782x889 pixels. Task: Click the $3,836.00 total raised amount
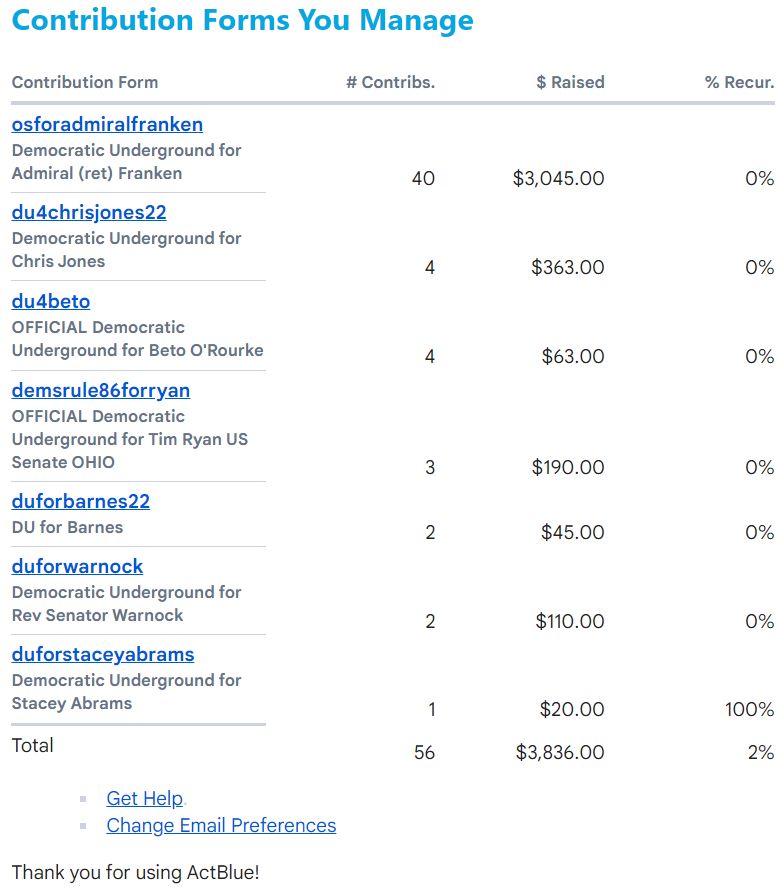tap(560, 752)
